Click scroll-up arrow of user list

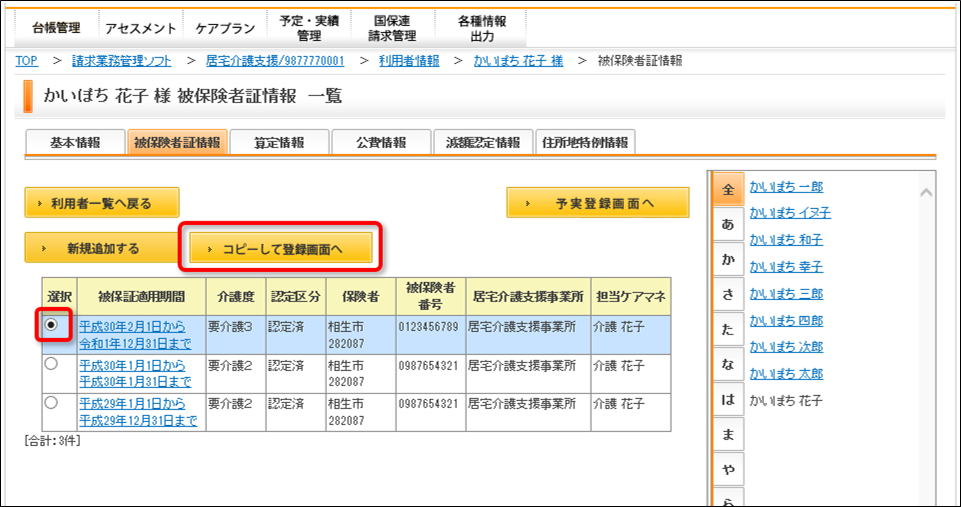click(x=926, y=192)
